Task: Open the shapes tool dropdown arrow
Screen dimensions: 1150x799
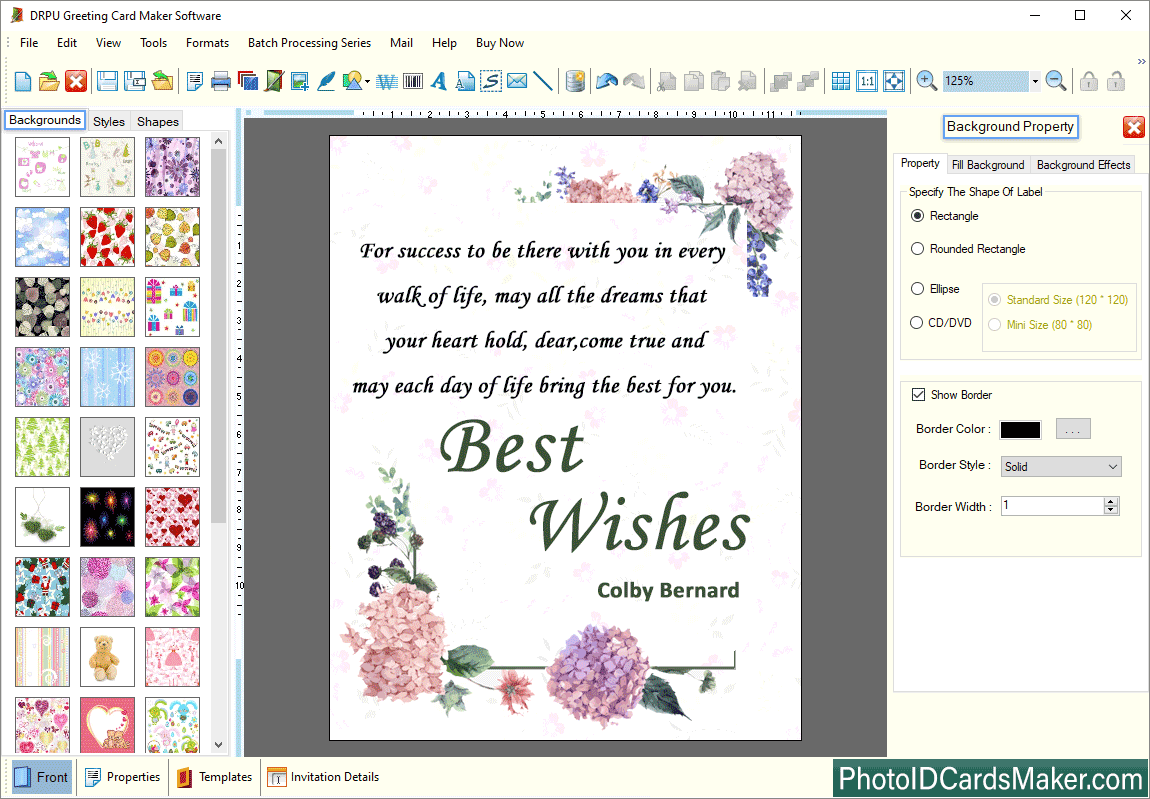Action: click(x=368, y=82)
